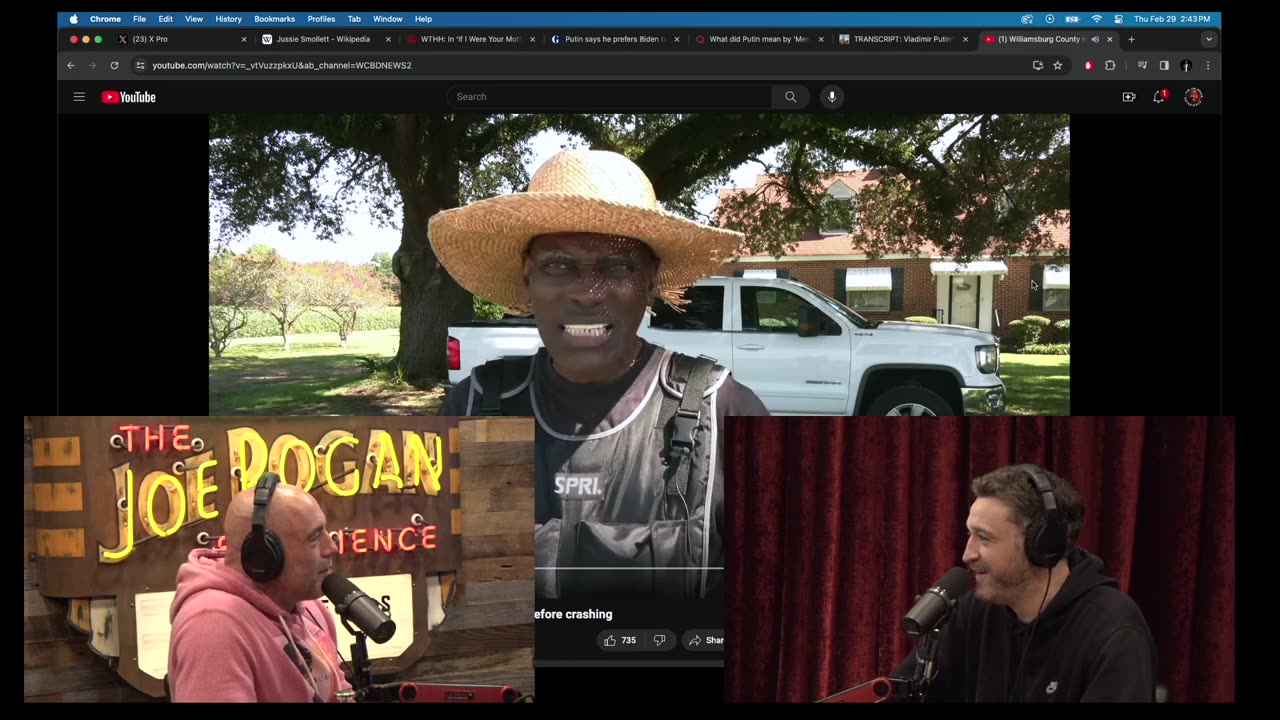This screenshot has height=720, width=1280.
Task: Open a new tab with plus button
Action: 1131,39
